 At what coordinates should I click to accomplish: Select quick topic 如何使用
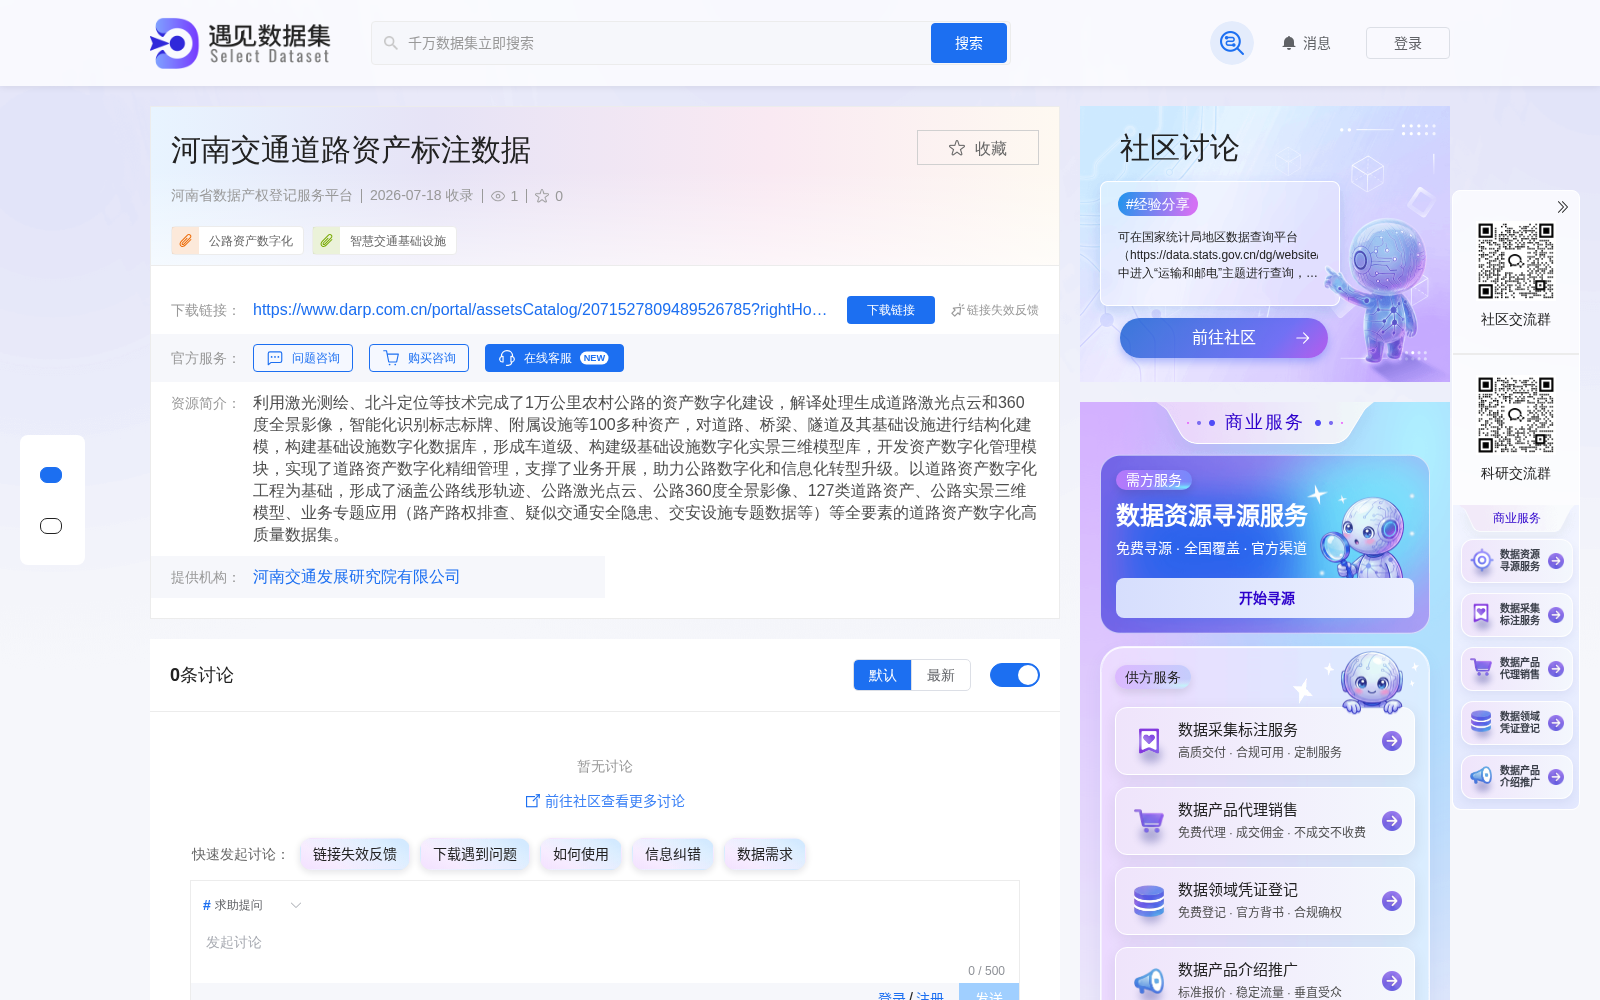coord(581,854)
